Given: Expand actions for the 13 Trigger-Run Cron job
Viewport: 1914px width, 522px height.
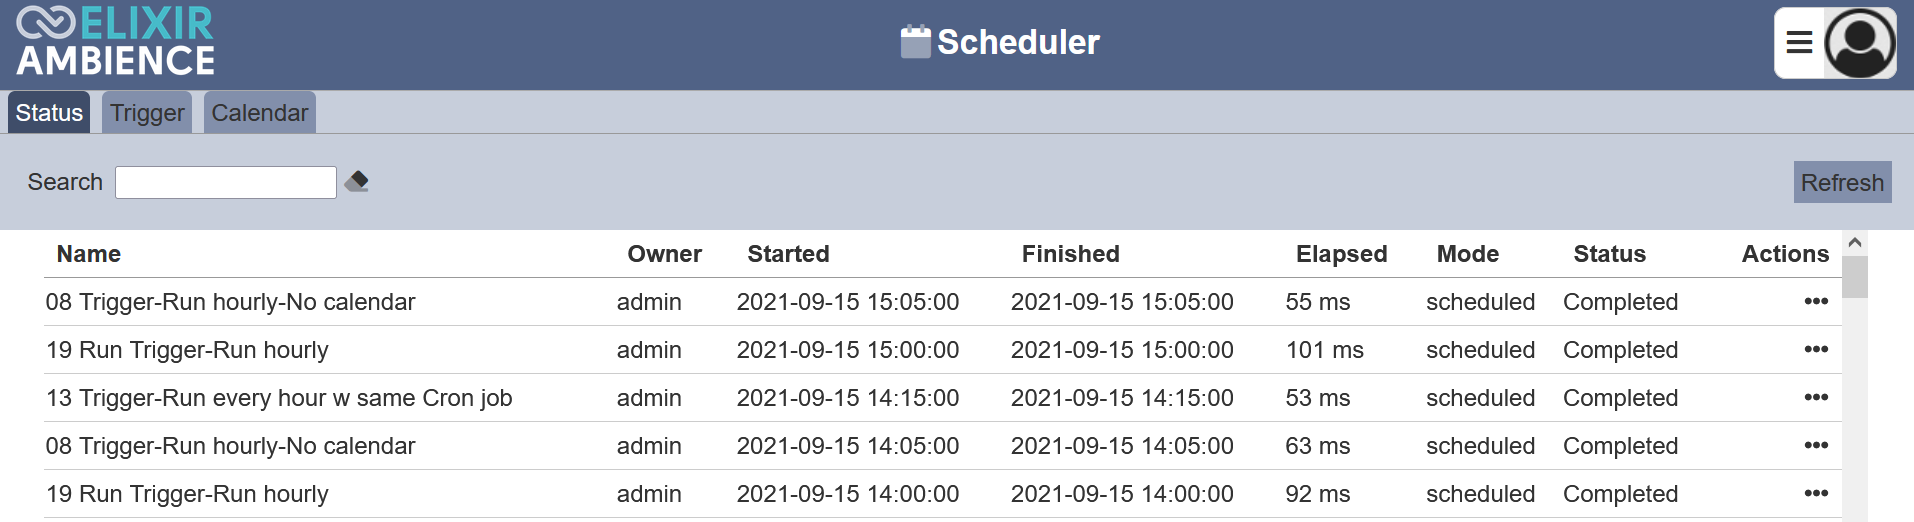Looking at the screenshot, I should tap(1816, 398).
